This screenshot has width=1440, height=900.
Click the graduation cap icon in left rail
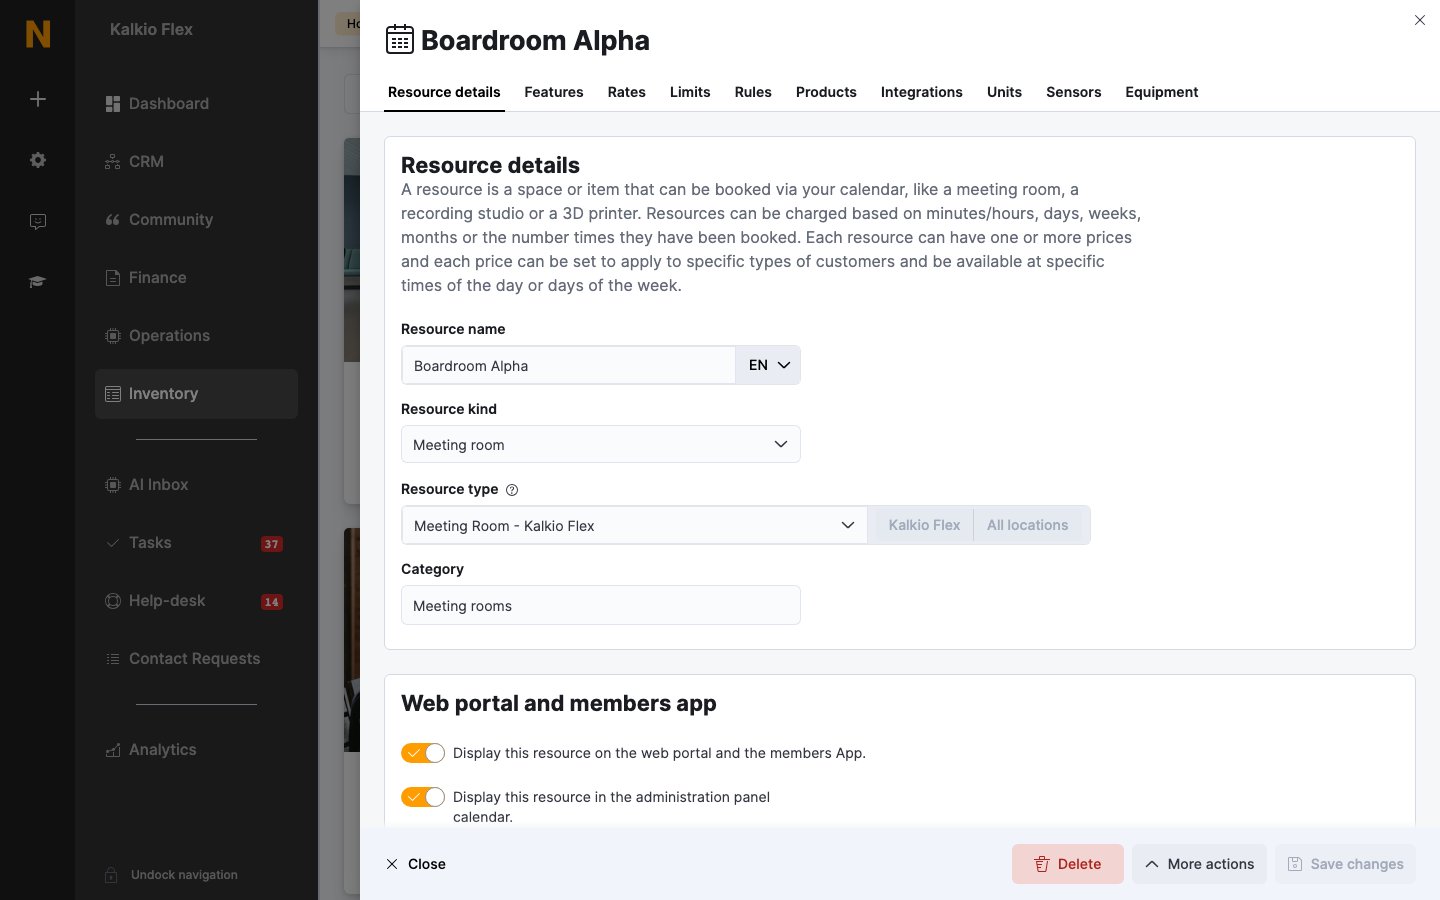pyautogui.click(x=38, y=282)
